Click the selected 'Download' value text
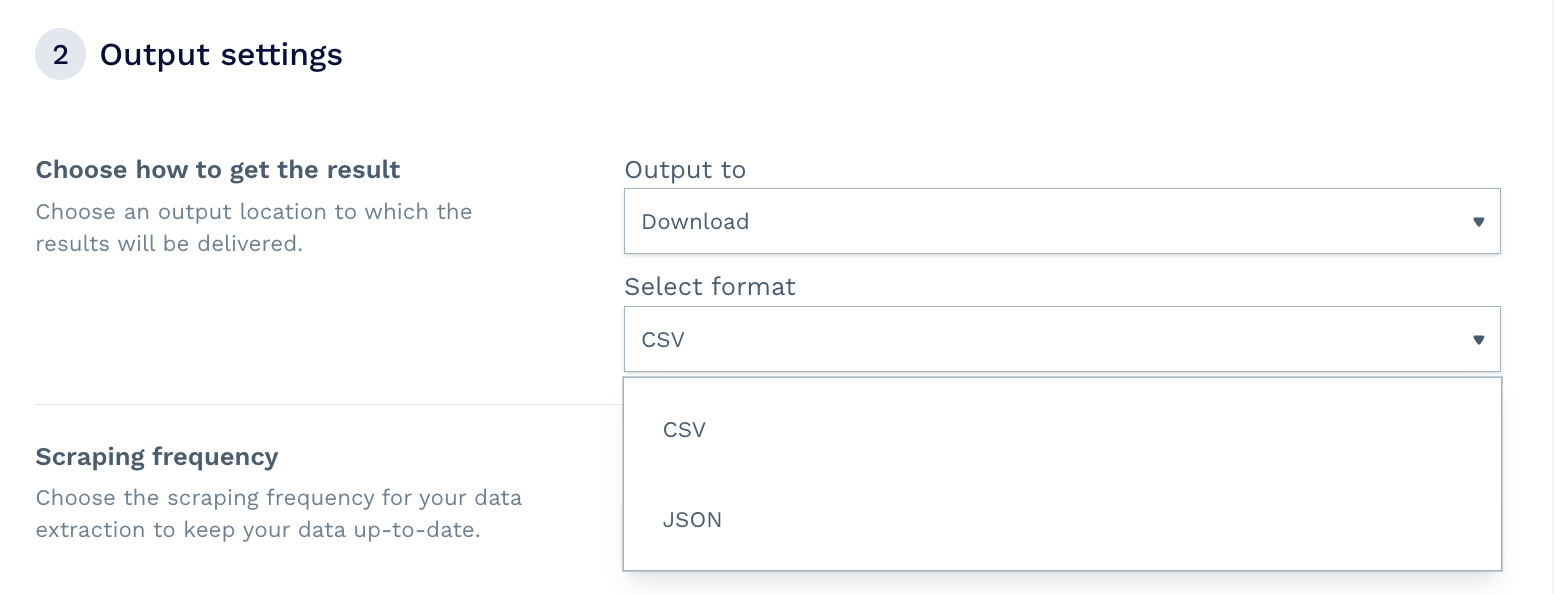Screen dimensions: 1554x594 pyautogui.click(x=695, y=222)
